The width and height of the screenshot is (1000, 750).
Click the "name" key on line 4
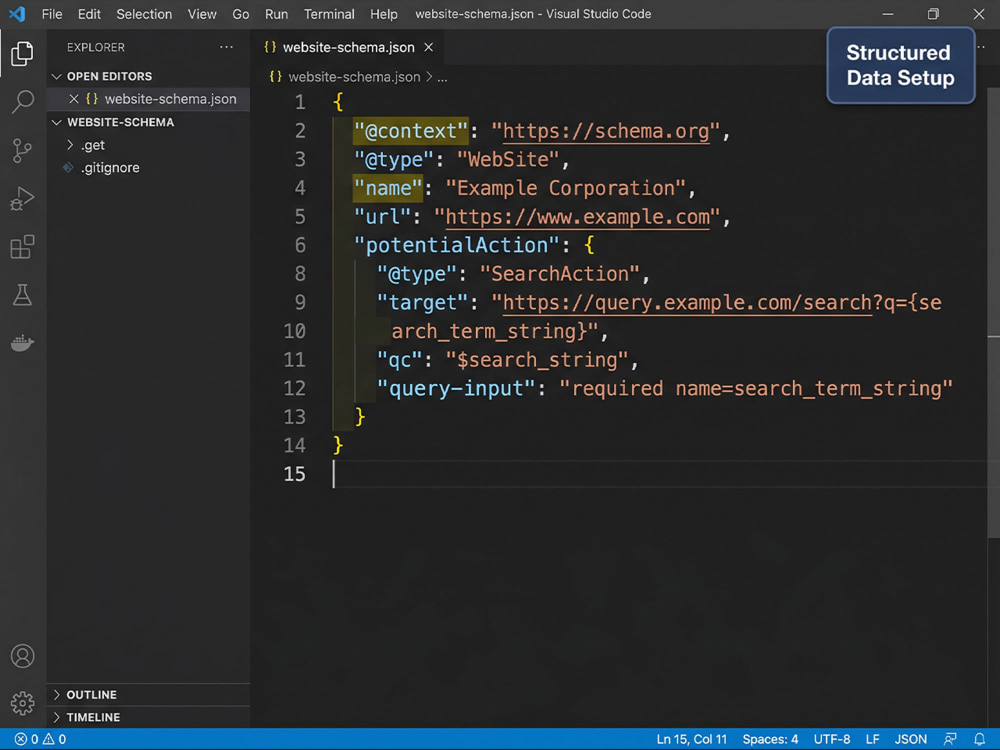[x=388, y=188]
